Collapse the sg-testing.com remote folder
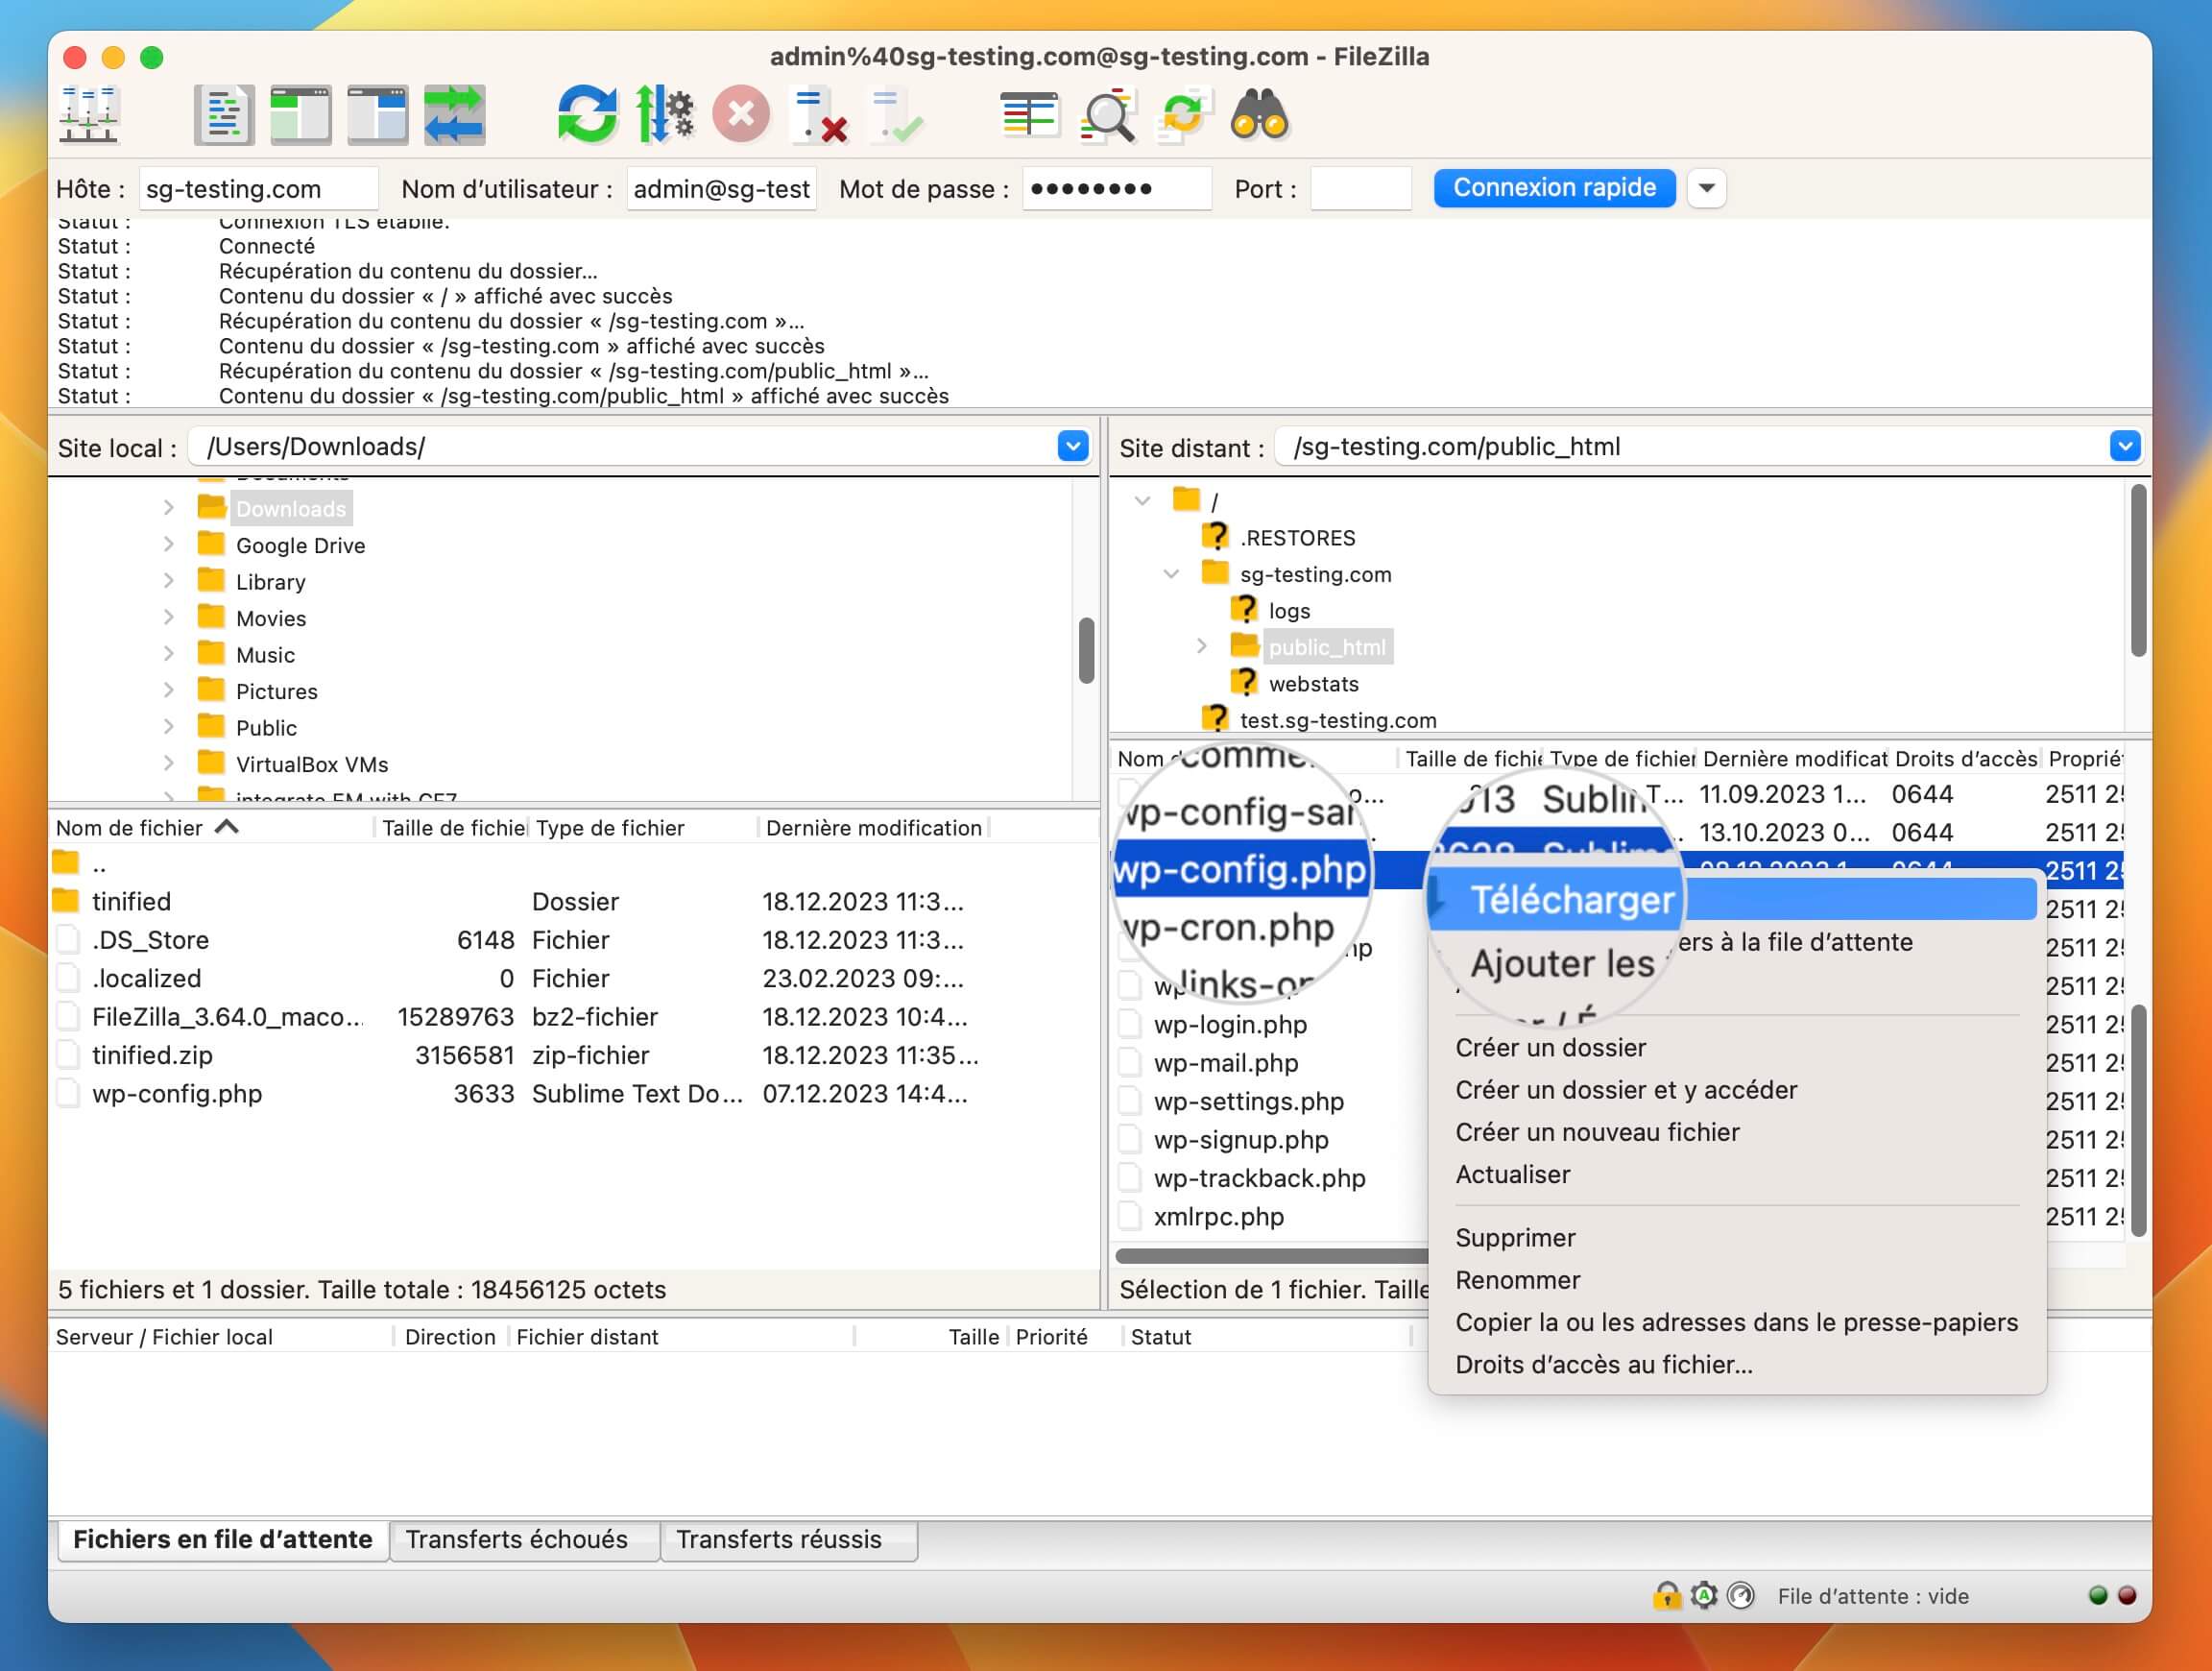Viewport: 2212px width, 1671px height. click(x=1171, y=574)
